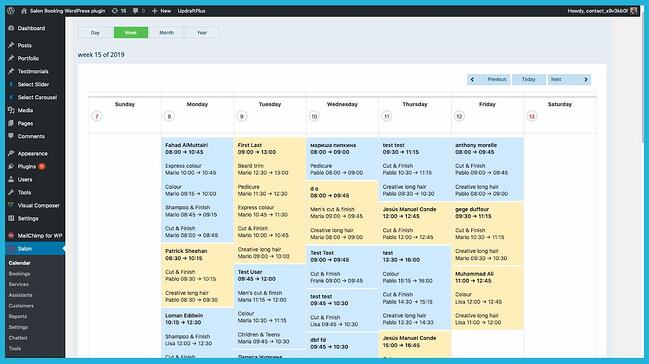
Task: Select Monday date number 8
Action: (x=169, y=116)
